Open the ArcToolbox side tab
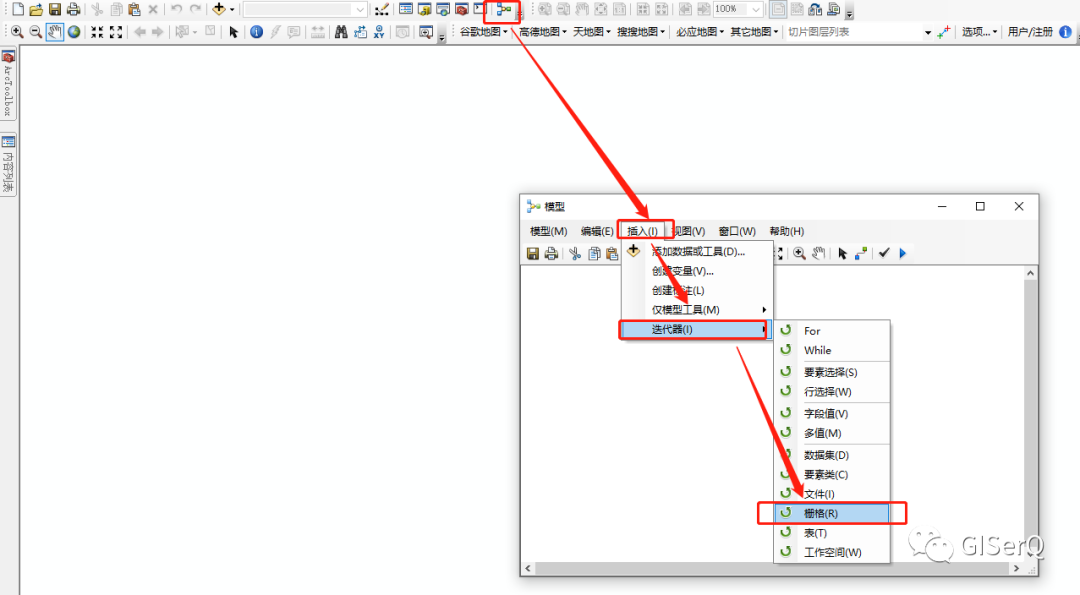1080x595 pixels. [8, 85]
